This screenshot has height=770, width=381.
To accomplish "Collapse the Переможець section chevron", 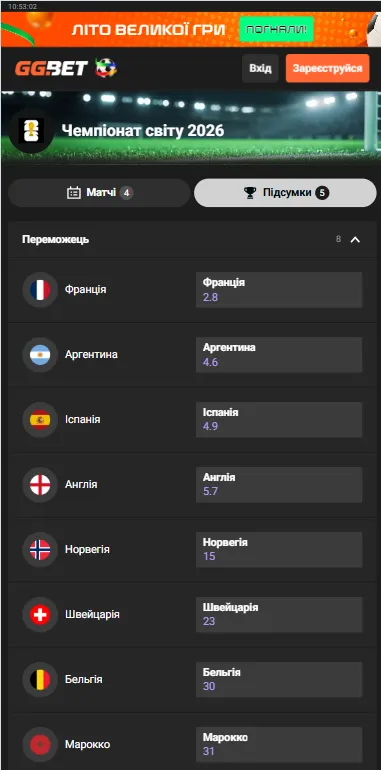I will tap(355, 240).
